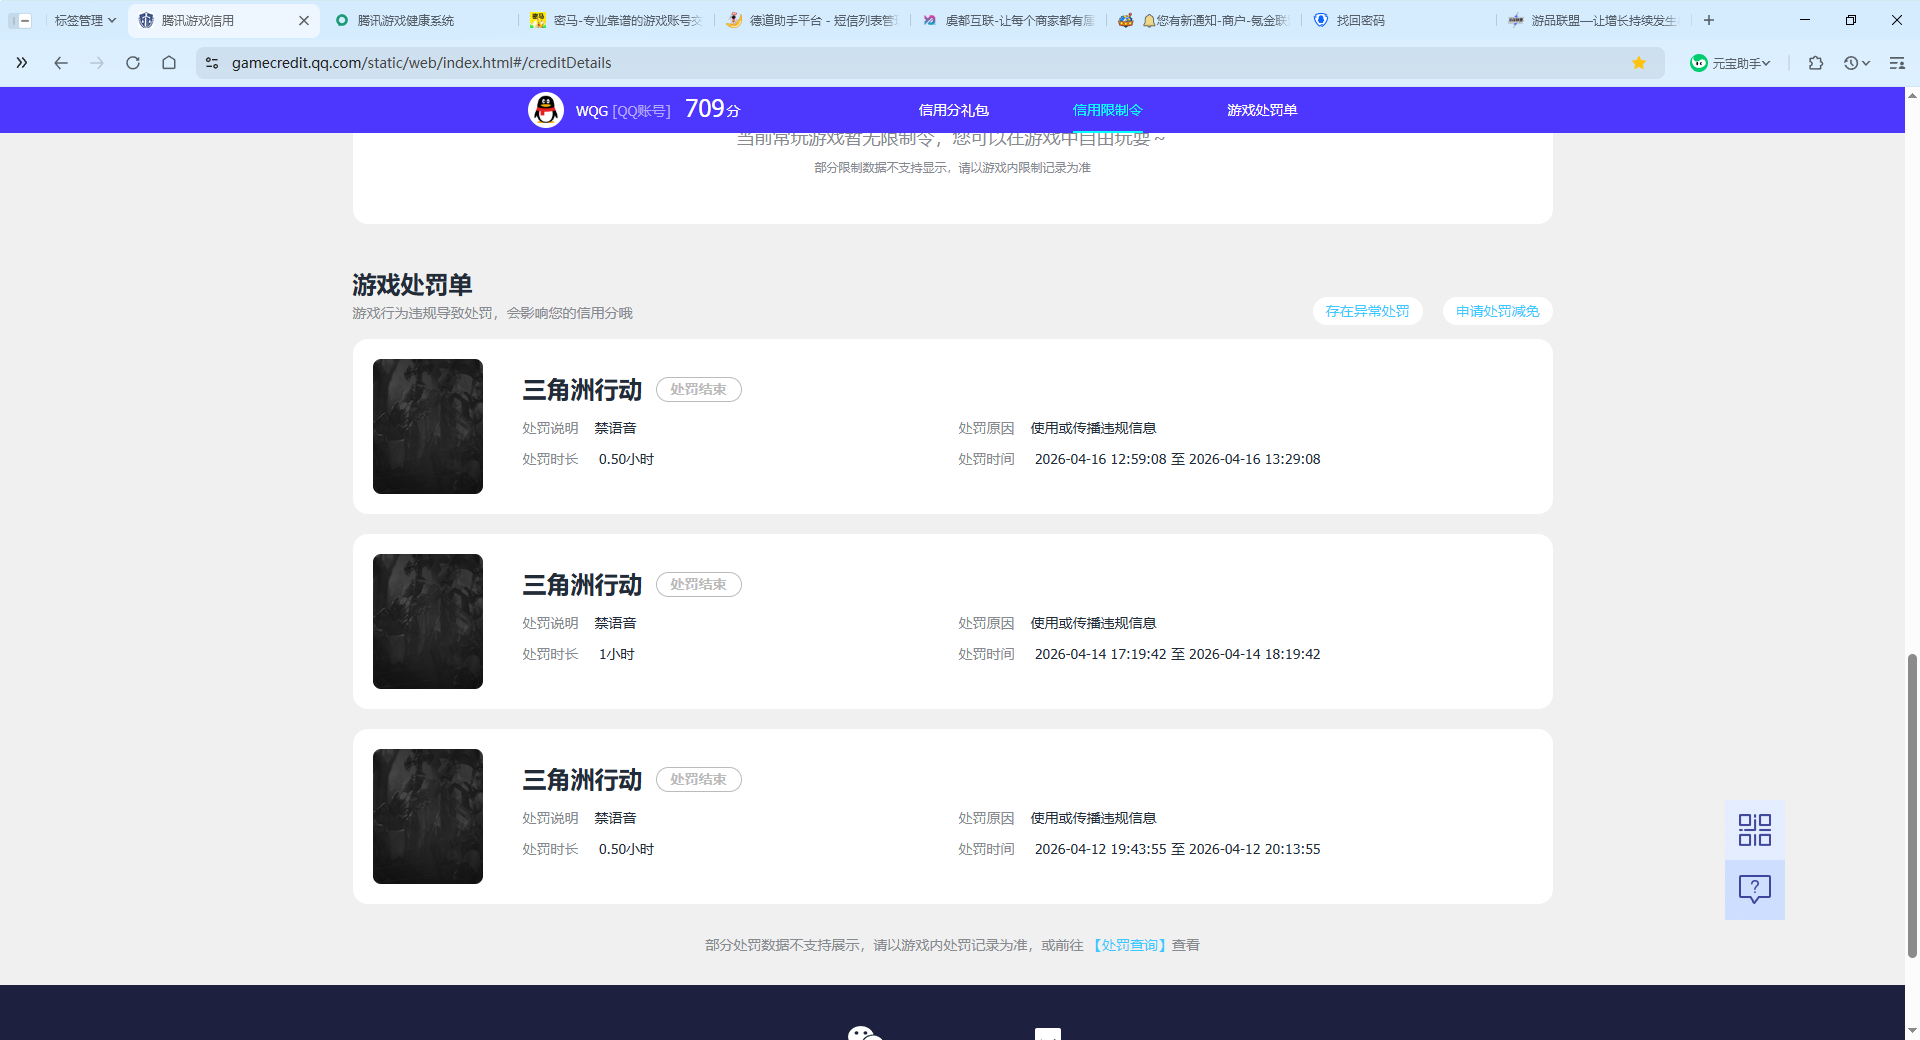Go forward with the forward arrow
Image resolution: width=1920 pixels, height=1040 pixels.
pos(97,63)
